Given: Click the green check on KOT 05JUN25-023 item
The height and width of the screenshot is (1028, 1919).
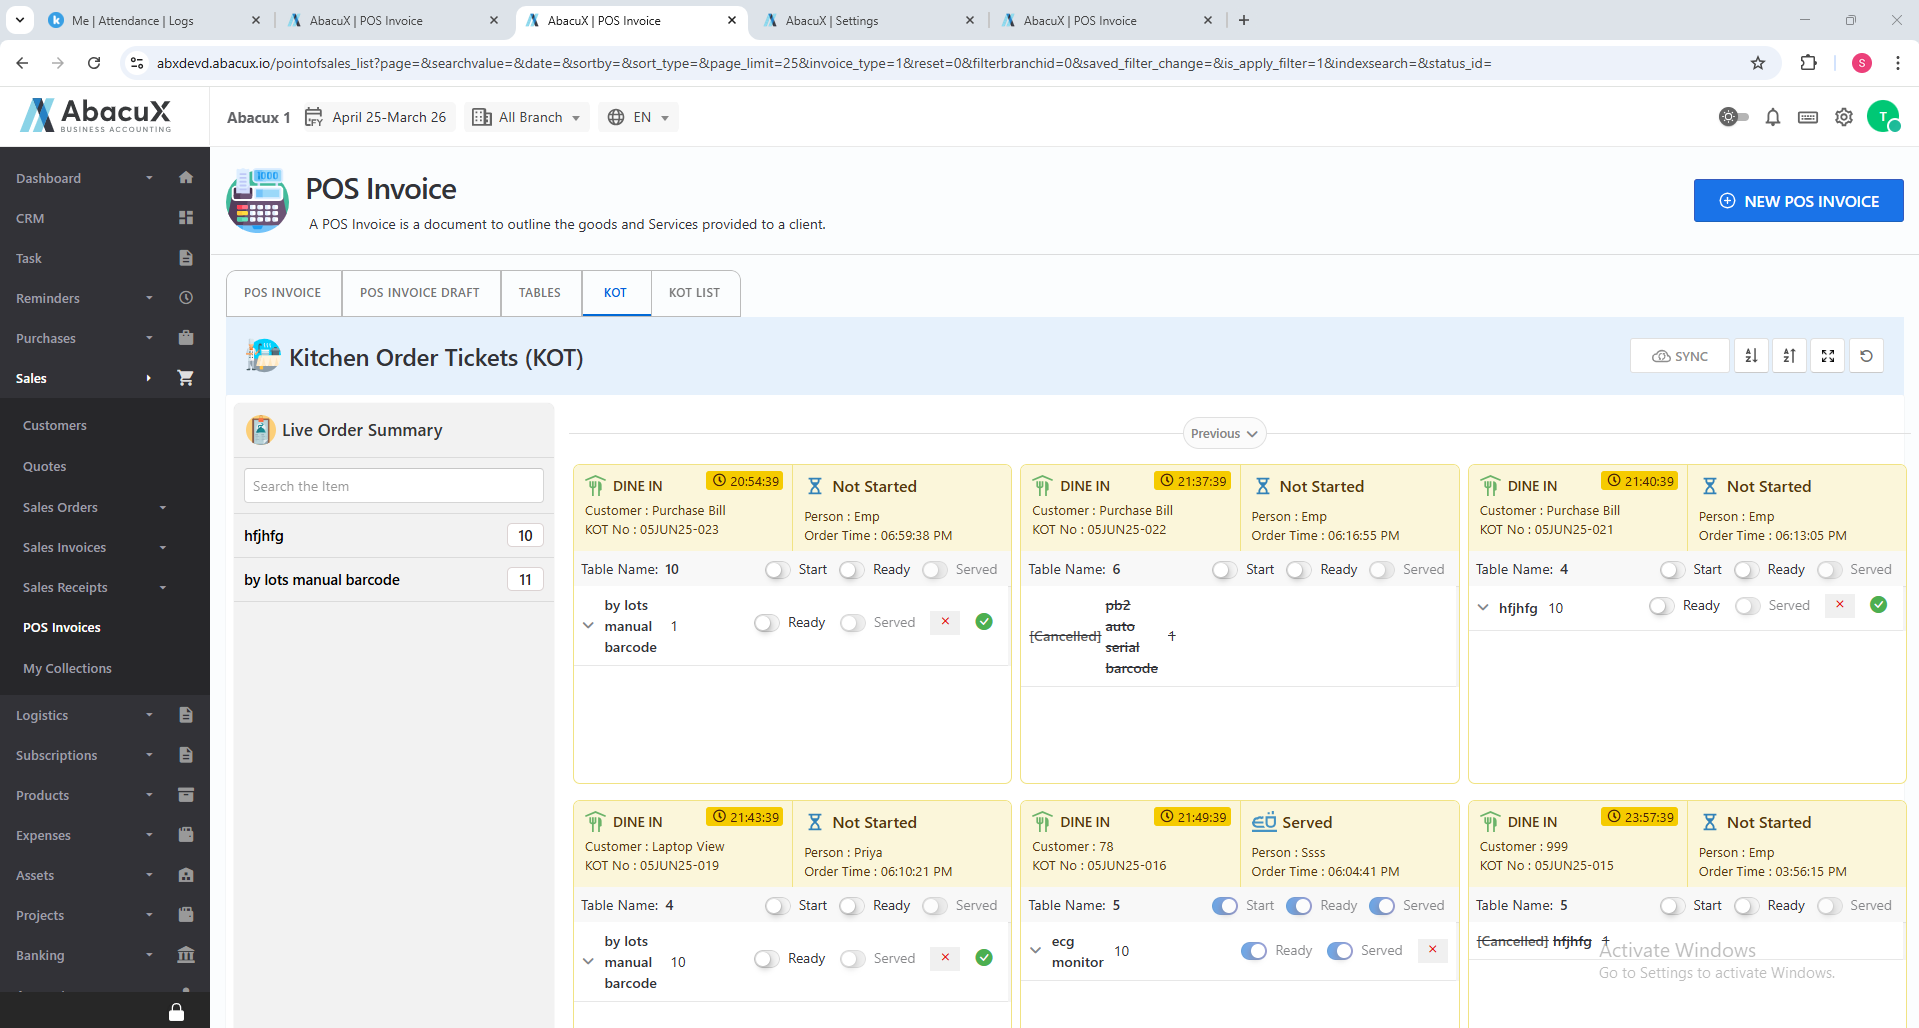Looking at the screenshot, I should point(984,622).
